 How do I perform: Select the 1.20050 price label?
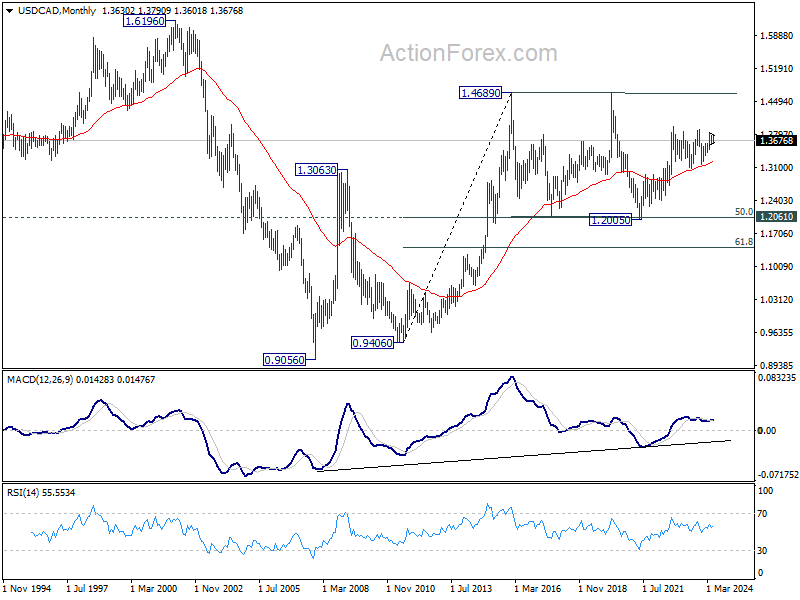tap(610, 220)
